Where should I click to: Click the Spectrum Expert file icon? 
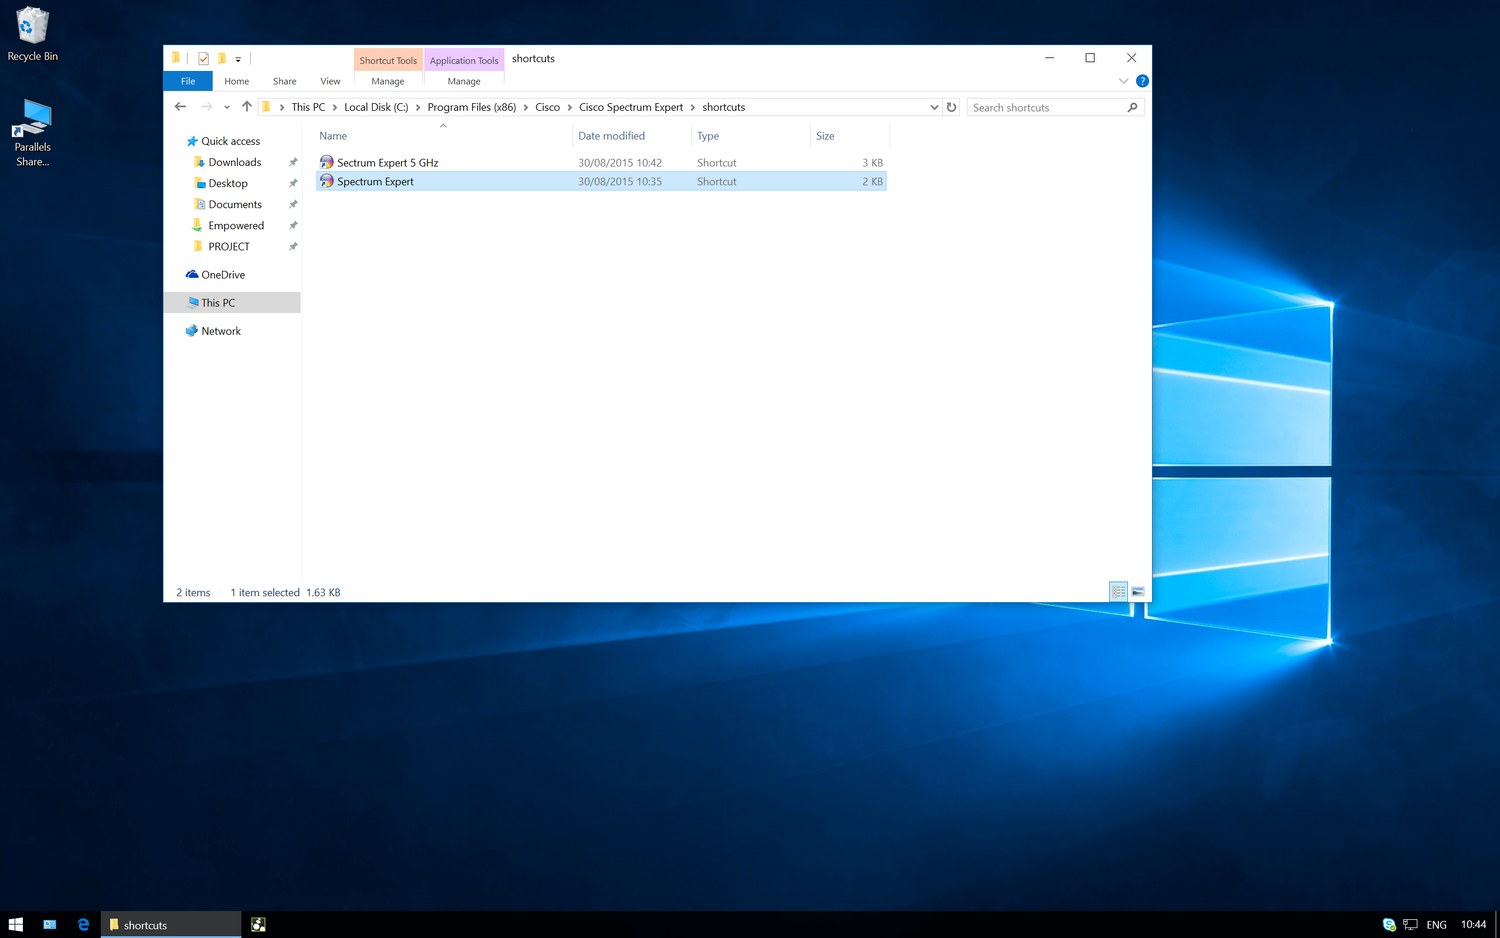pos(326,181)
